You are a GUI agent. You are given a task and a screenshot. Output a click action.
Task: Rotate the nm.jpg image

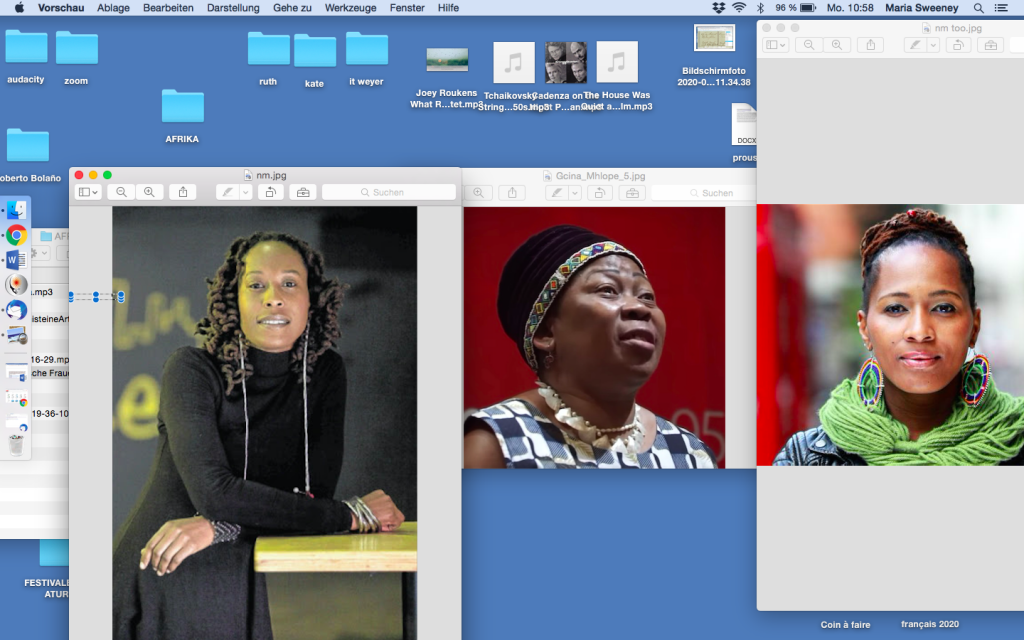point(269,192)
